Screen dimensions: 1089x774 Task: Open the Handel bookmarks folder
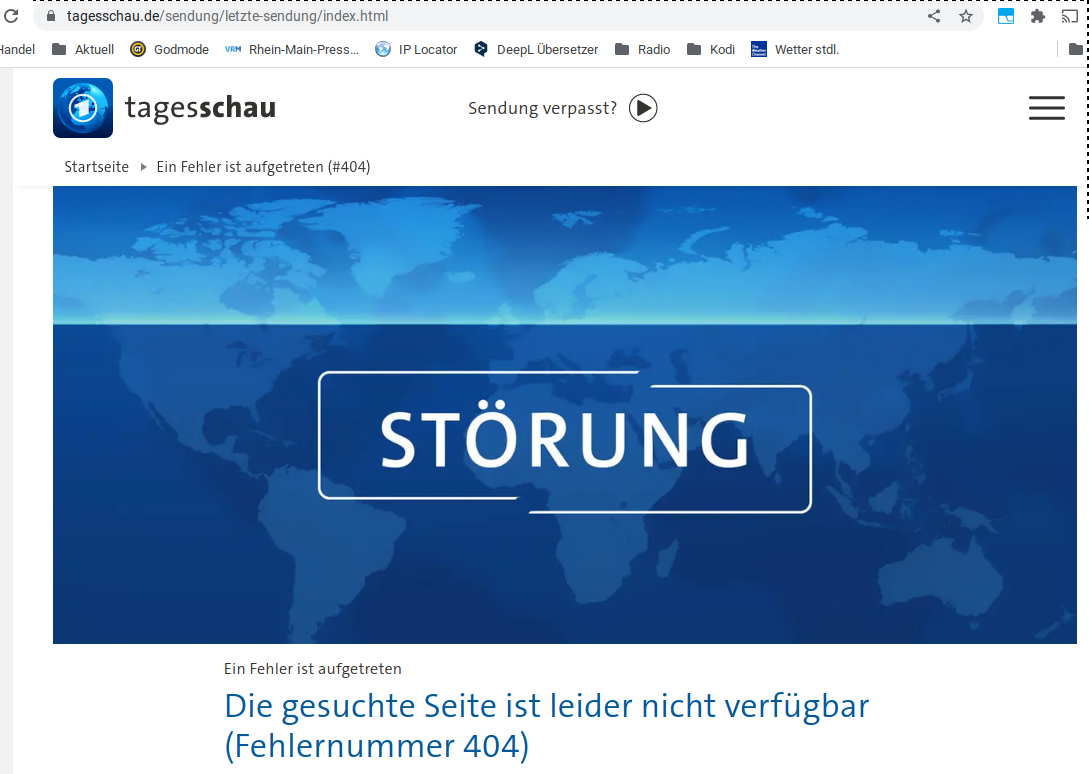(17, 49)
